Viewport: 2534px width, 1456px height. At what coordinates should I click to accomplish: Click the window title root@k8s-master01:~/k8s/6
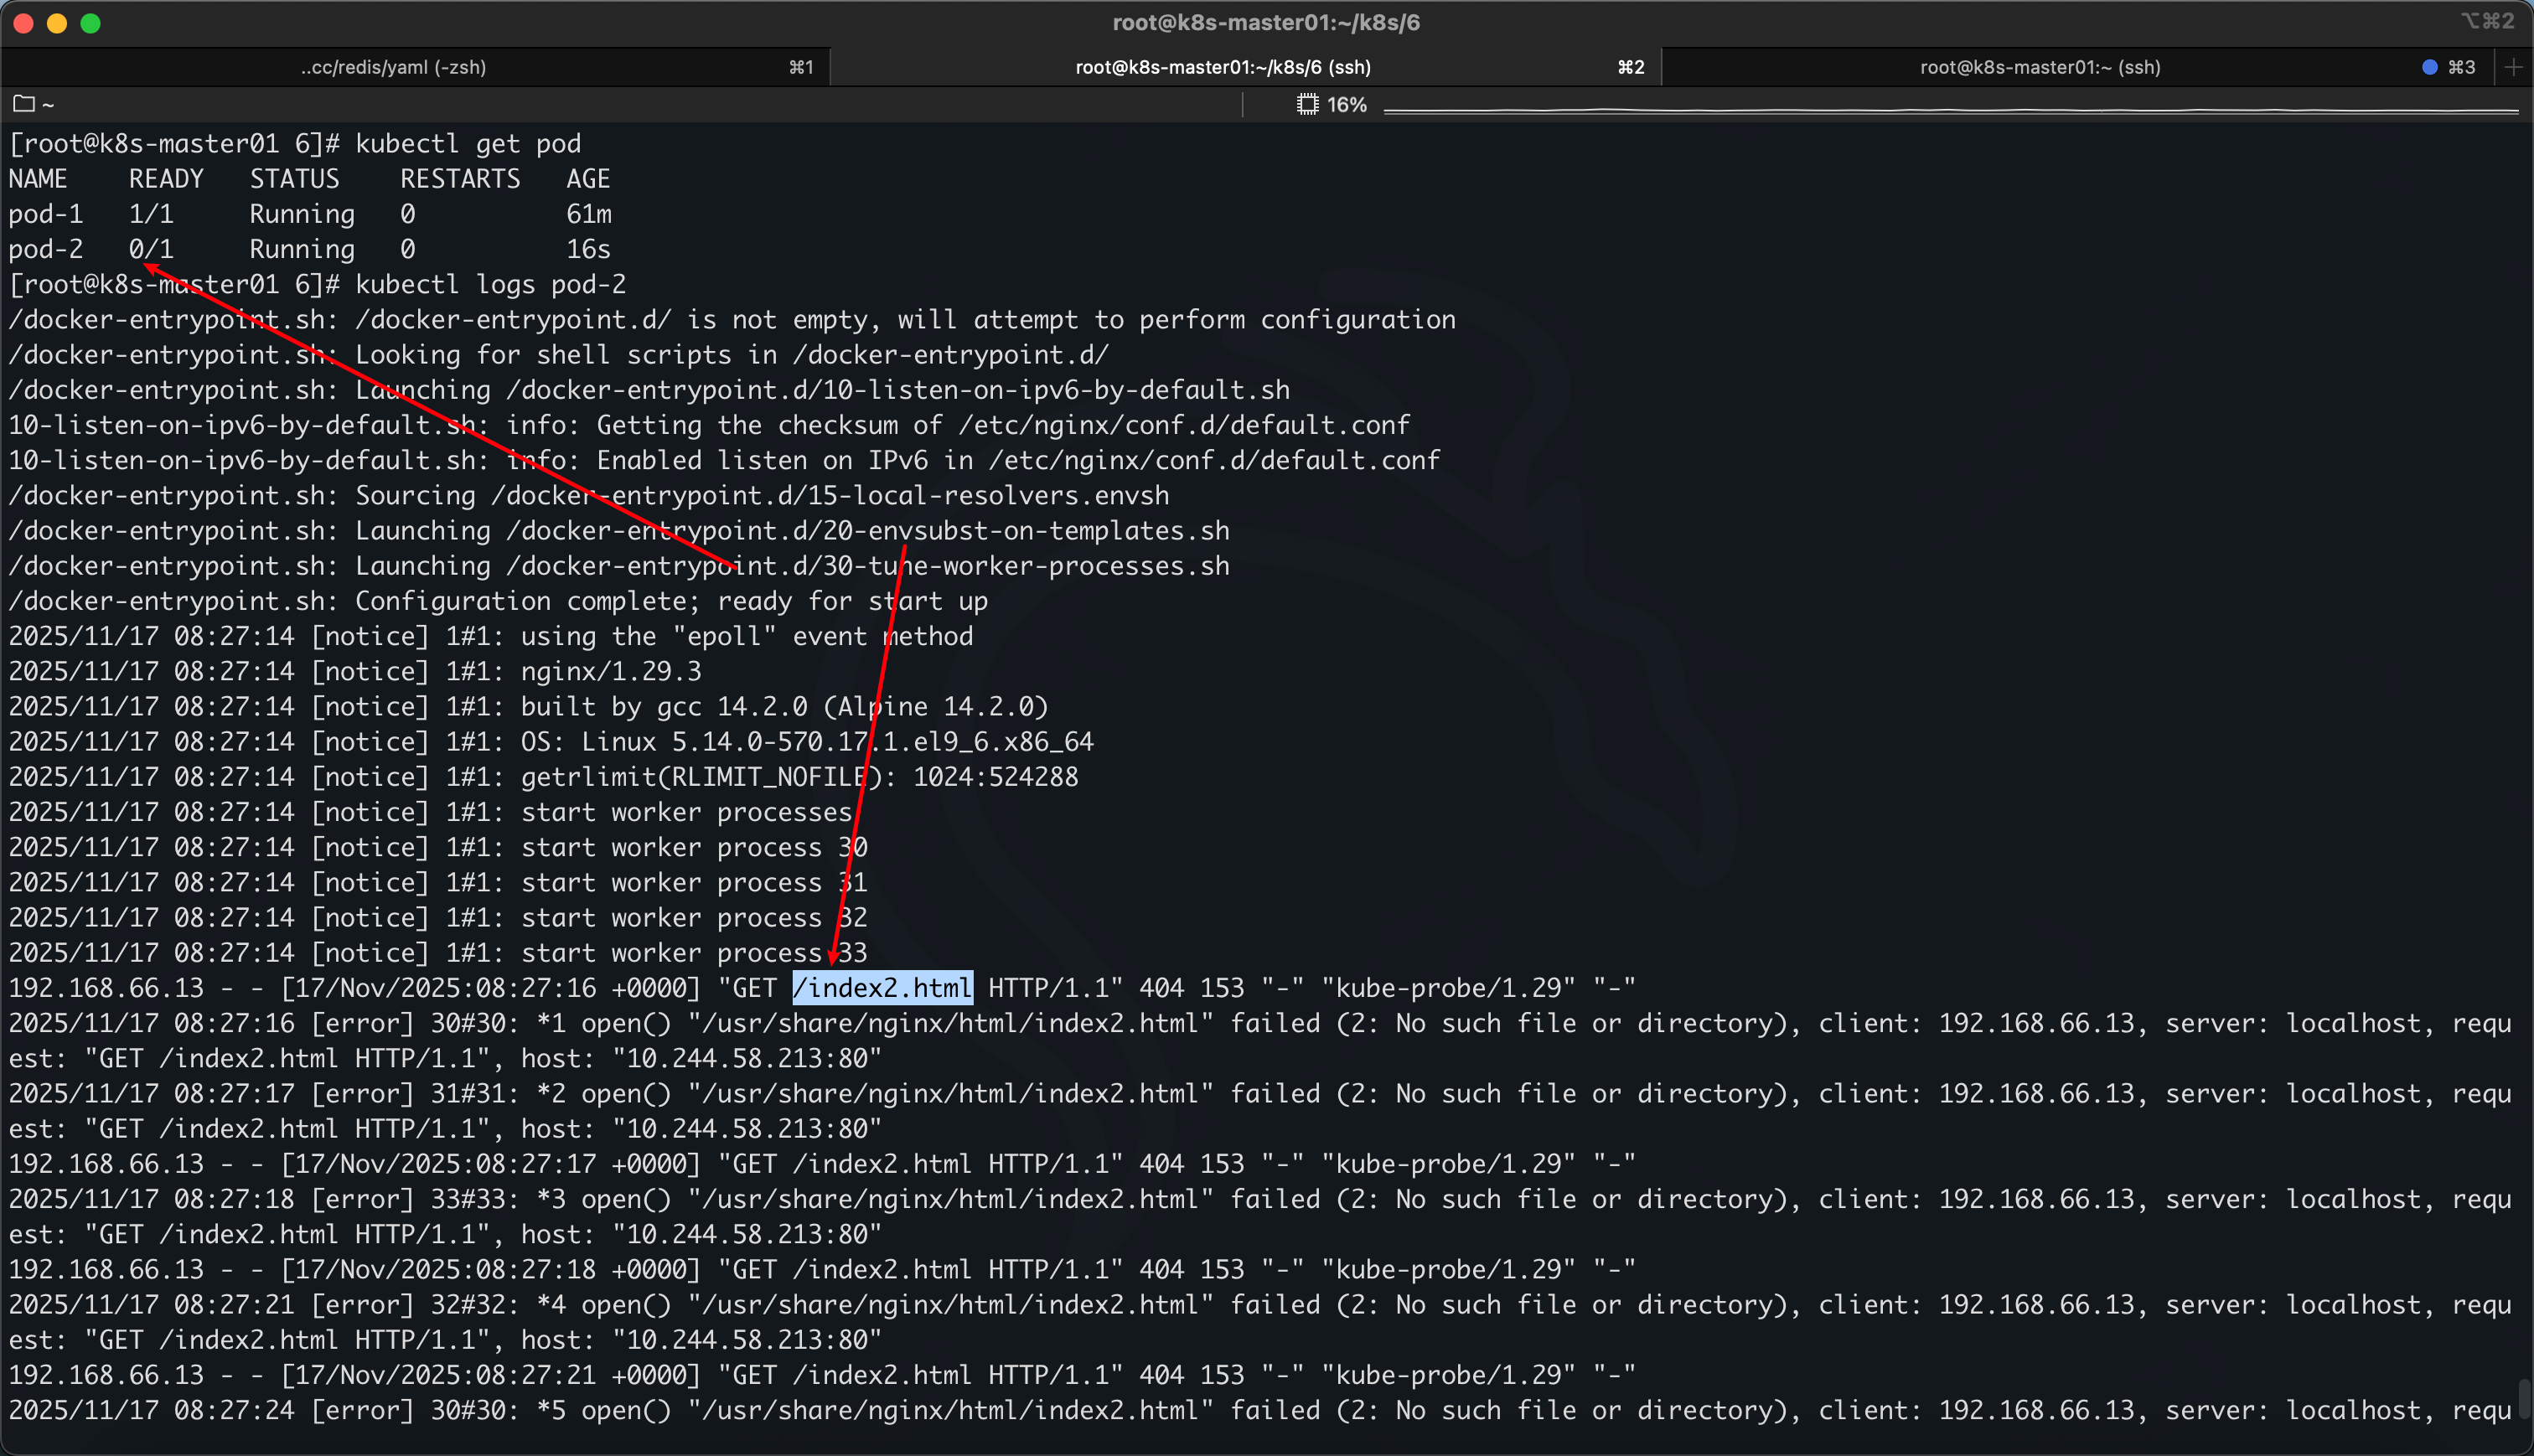pyautogui.click(x=1266, y=23)
